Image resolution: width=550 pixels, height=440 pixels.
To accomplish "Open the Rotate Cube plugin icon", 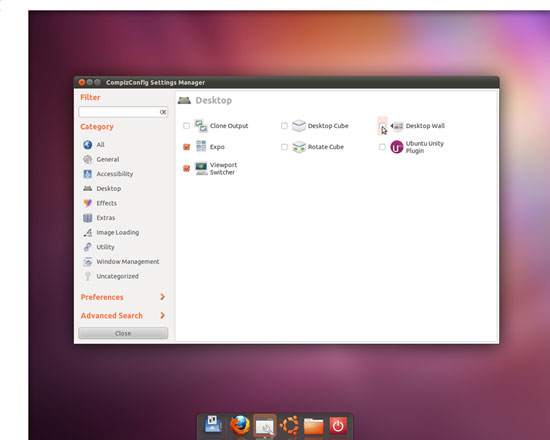I will coord(299,147).
